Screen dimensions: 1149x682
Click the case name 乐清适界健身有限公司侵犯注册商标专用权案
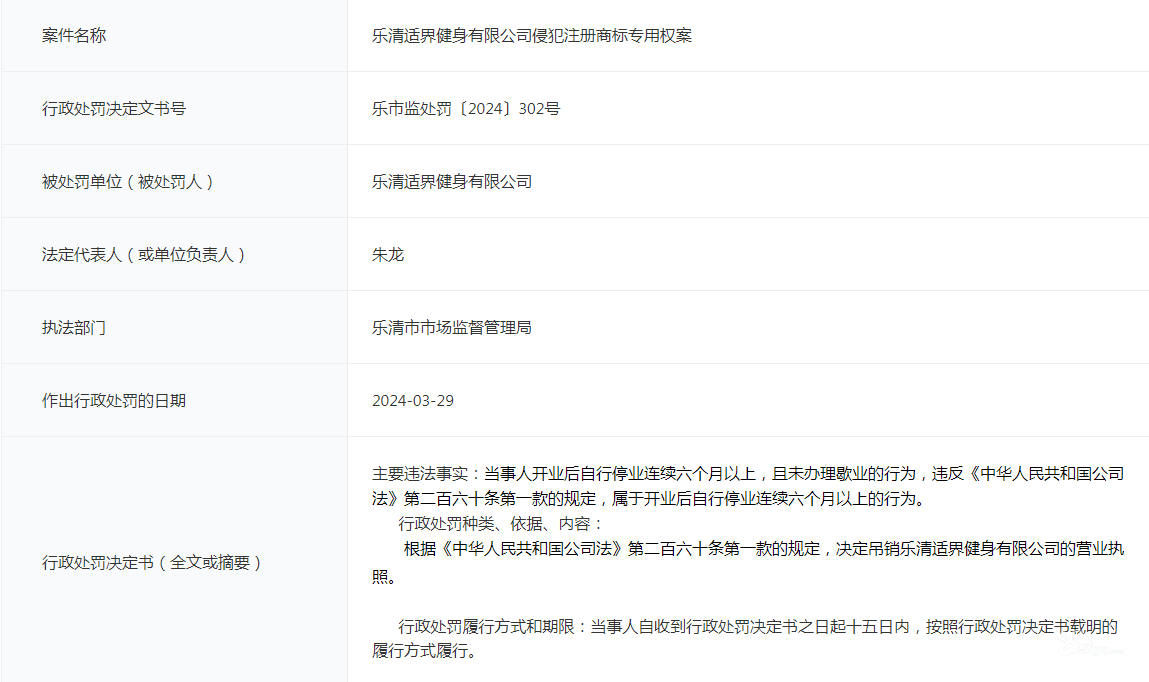pyautogui.click(x=531, y=35)
